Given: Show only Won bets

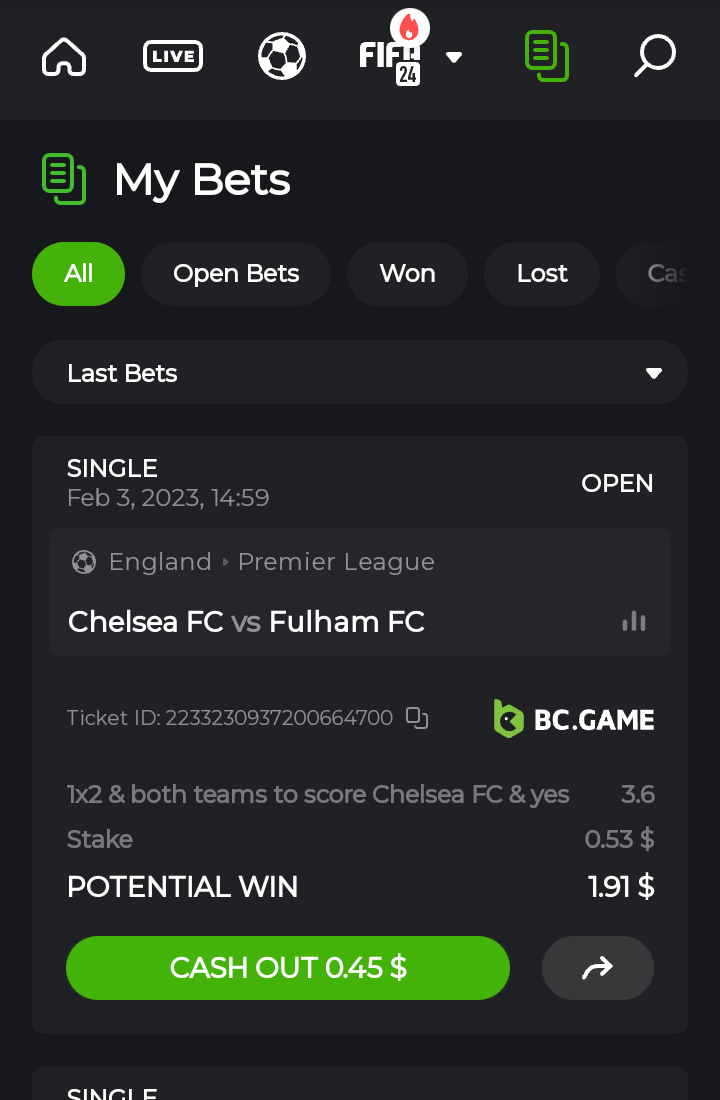Looking at the screenshot, I should click(407, 274).
